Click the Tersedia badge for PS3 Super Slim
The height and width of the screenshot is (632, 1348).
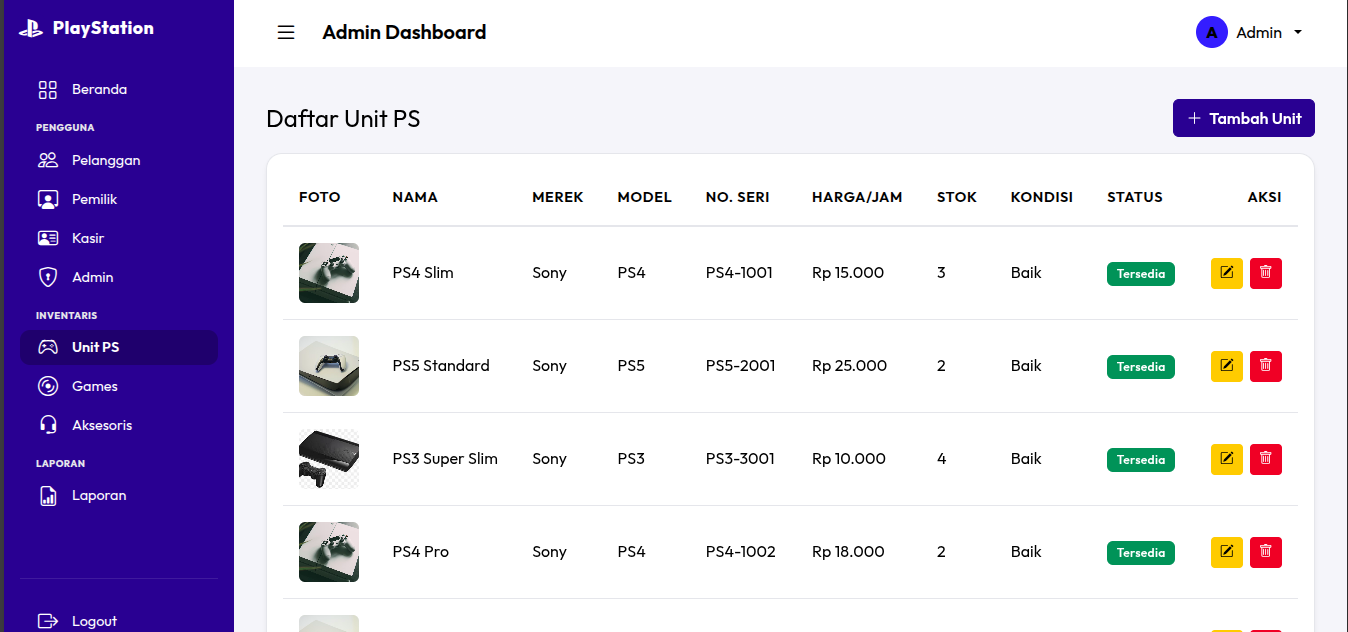(x=1141, y=460)
